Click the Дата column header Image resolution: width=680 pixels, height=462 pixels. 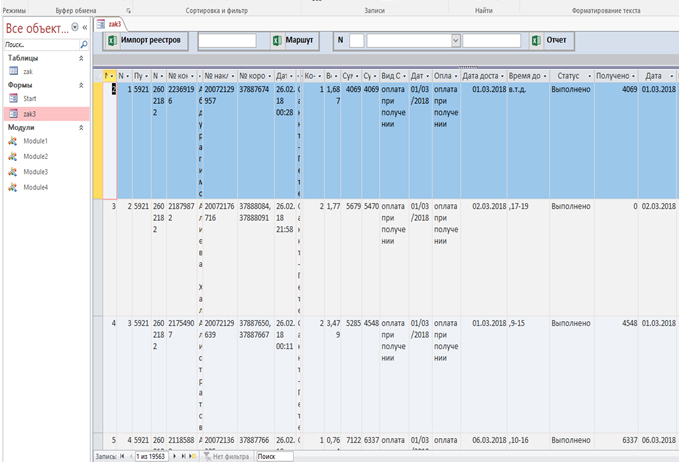click(x=653, y=76)
